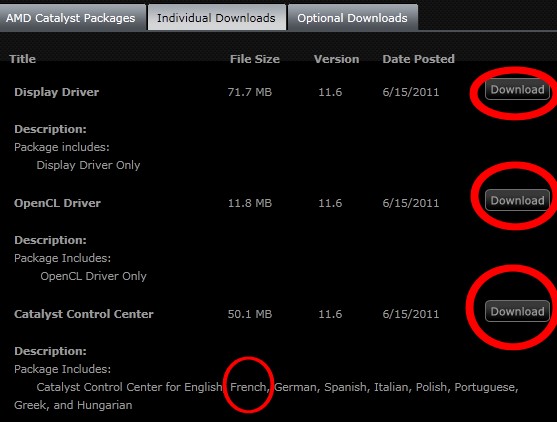Click the File Size column header

pyautogui.click(x=255, y=59)
